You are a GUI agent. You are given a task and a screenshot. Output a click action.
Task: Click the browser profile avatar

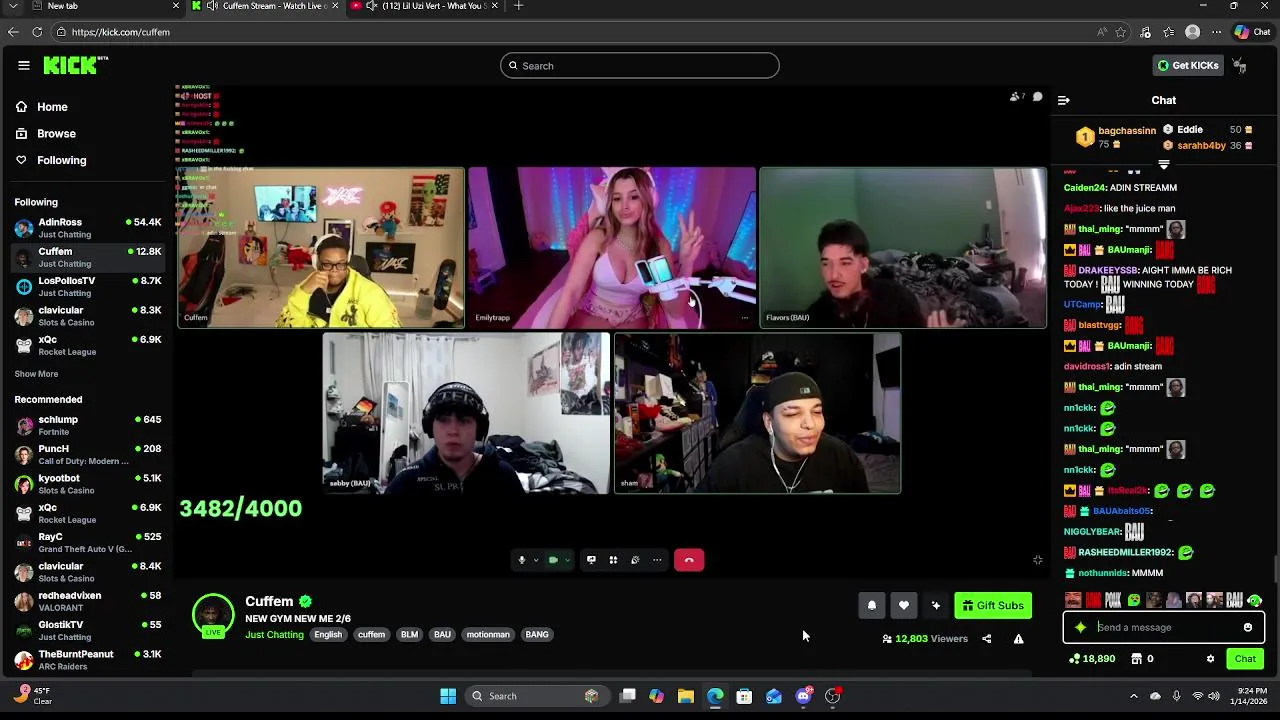coord(1192,32)
